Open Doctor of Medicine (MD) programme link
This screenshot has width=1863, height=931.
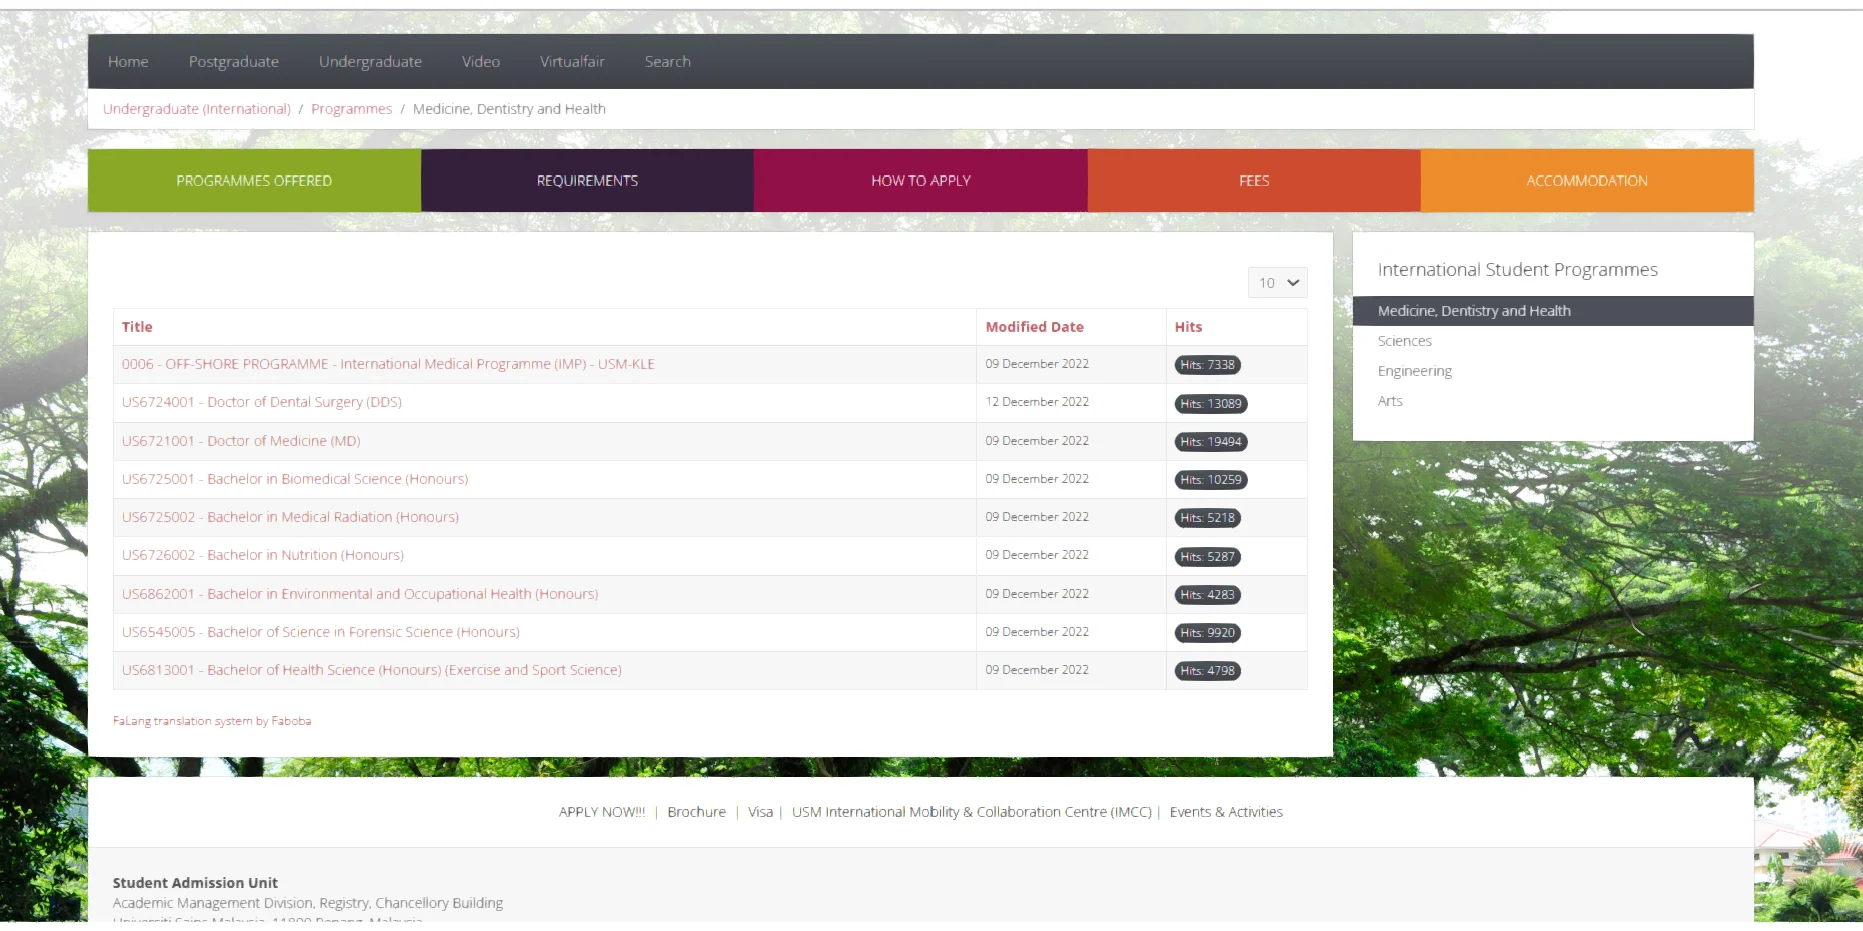point(241,441)
